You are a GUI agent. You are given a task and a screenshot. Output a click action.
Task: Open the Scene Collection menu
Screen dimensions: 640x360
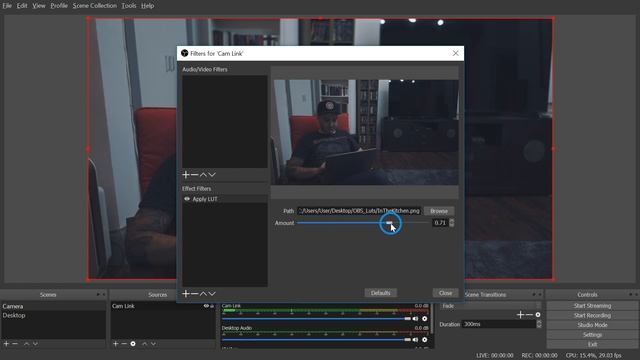coord(95,6)
